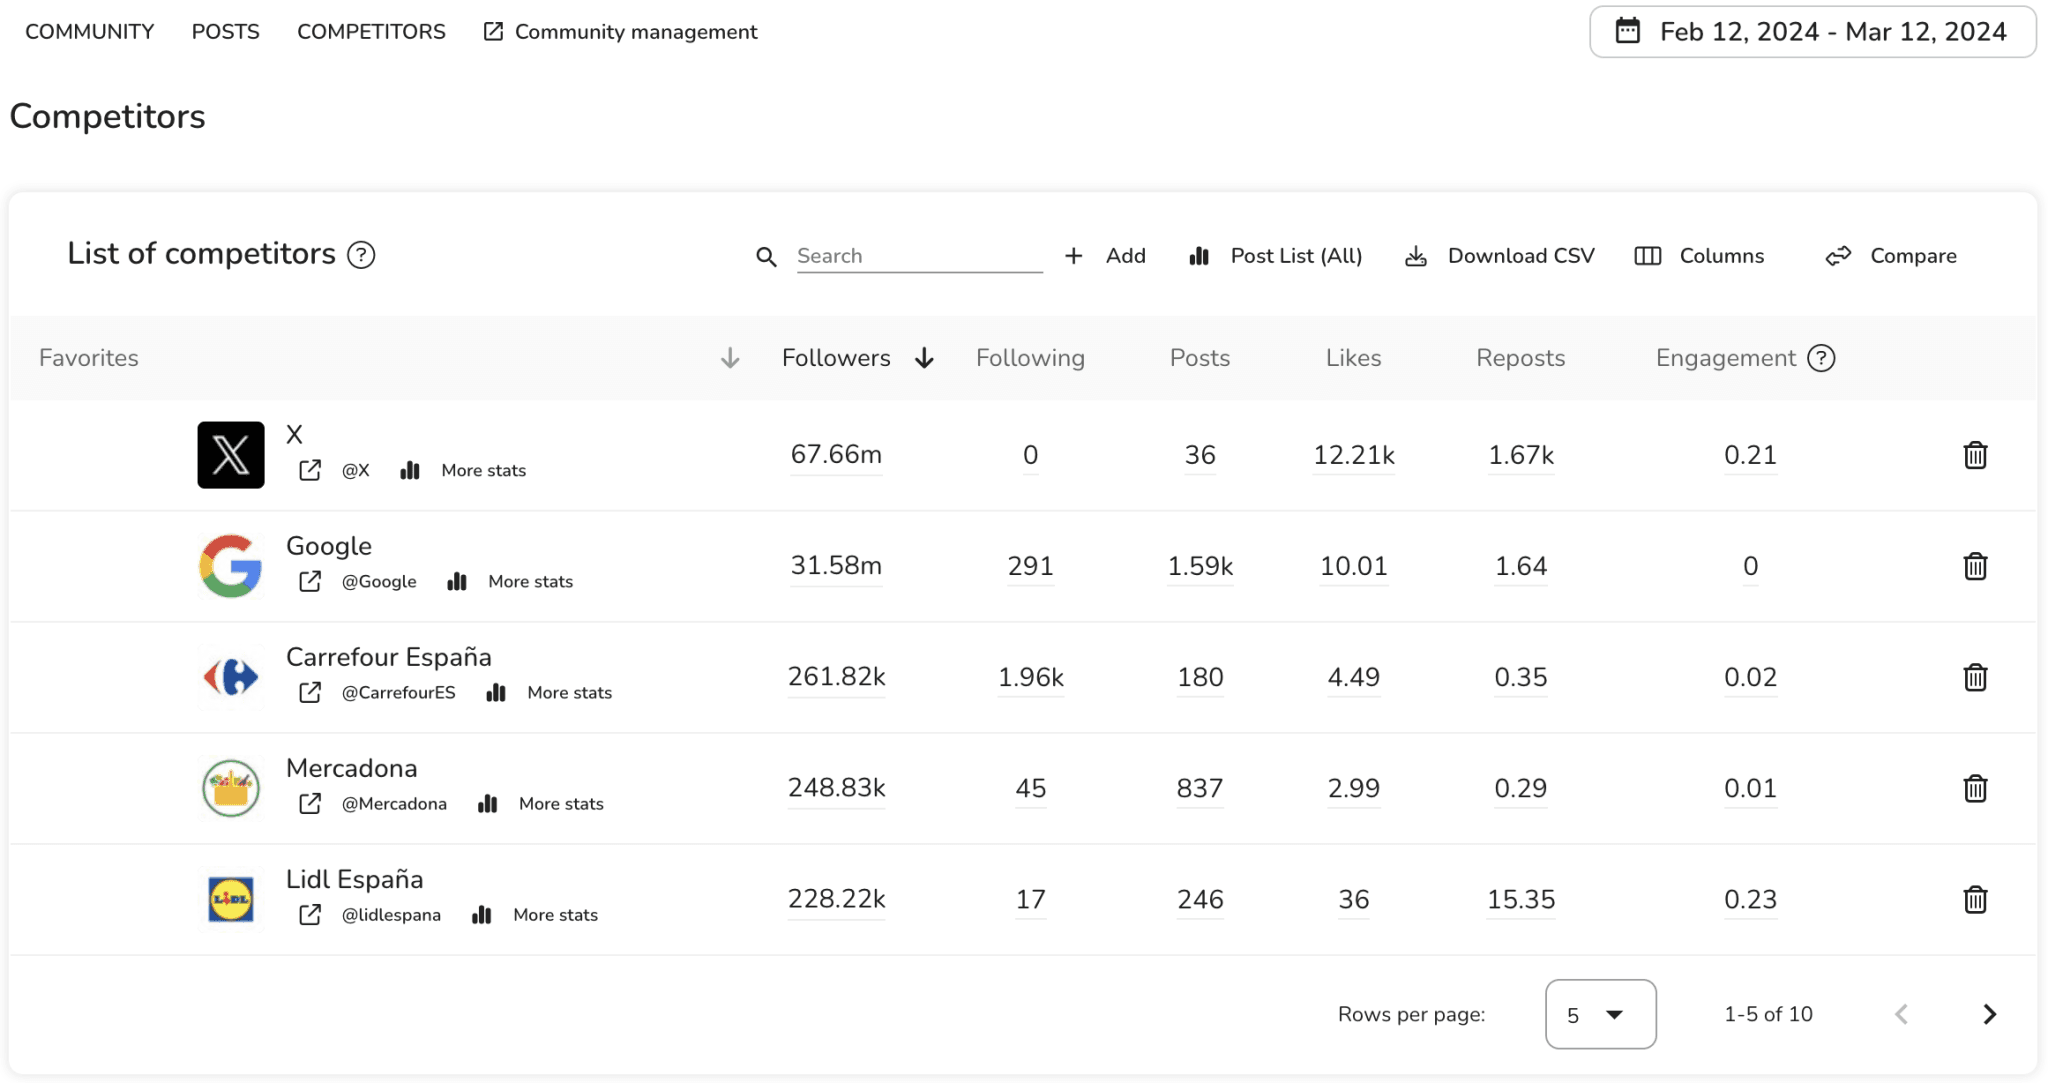Switch to the COMMUNITY tab
The width and height of the screenshot is (2048, 1083).
click(x=89, y=31)
